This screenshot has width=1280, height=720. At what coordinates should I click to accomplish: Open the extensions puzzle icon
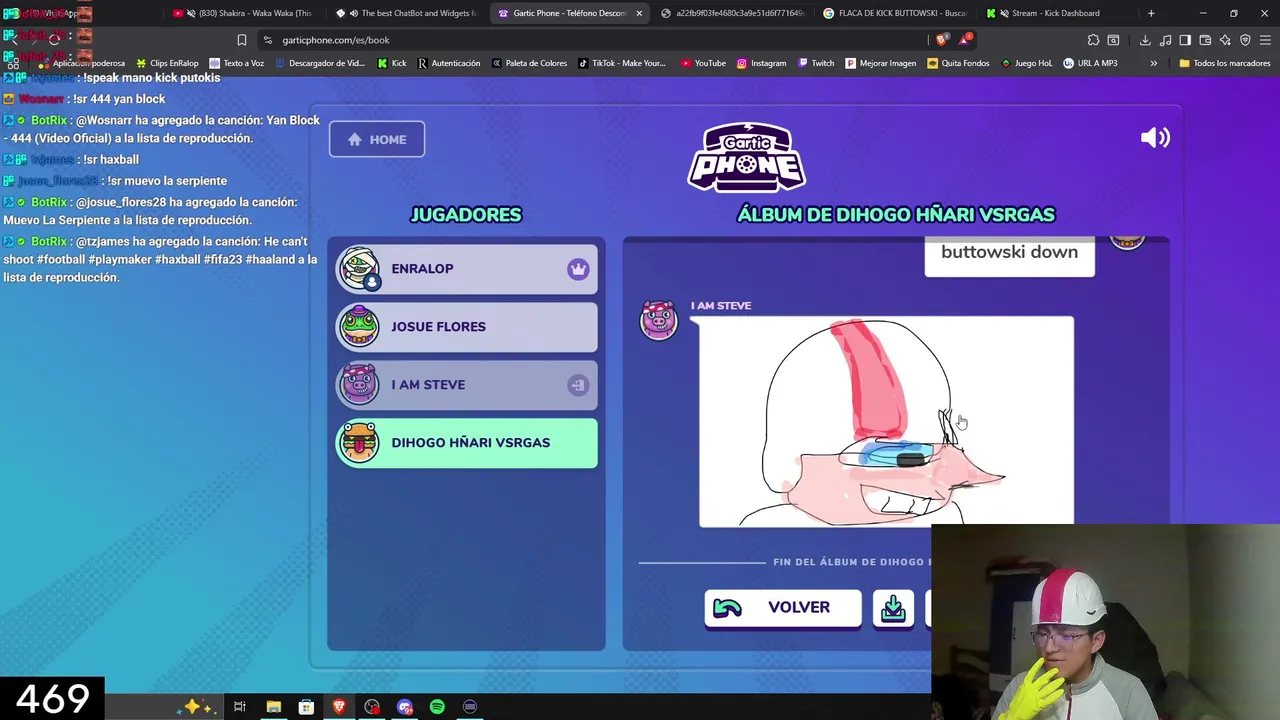[1093, 40]
